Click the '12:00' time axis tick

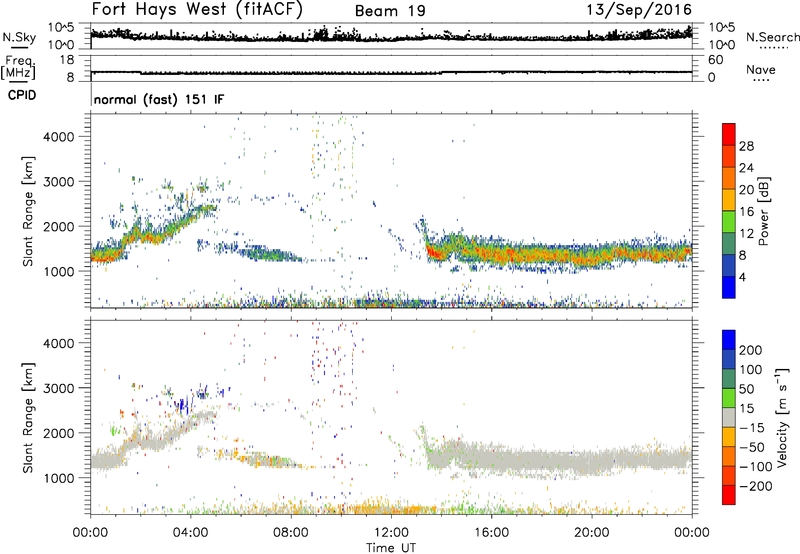pyautogui.click(x=391, y=533)
